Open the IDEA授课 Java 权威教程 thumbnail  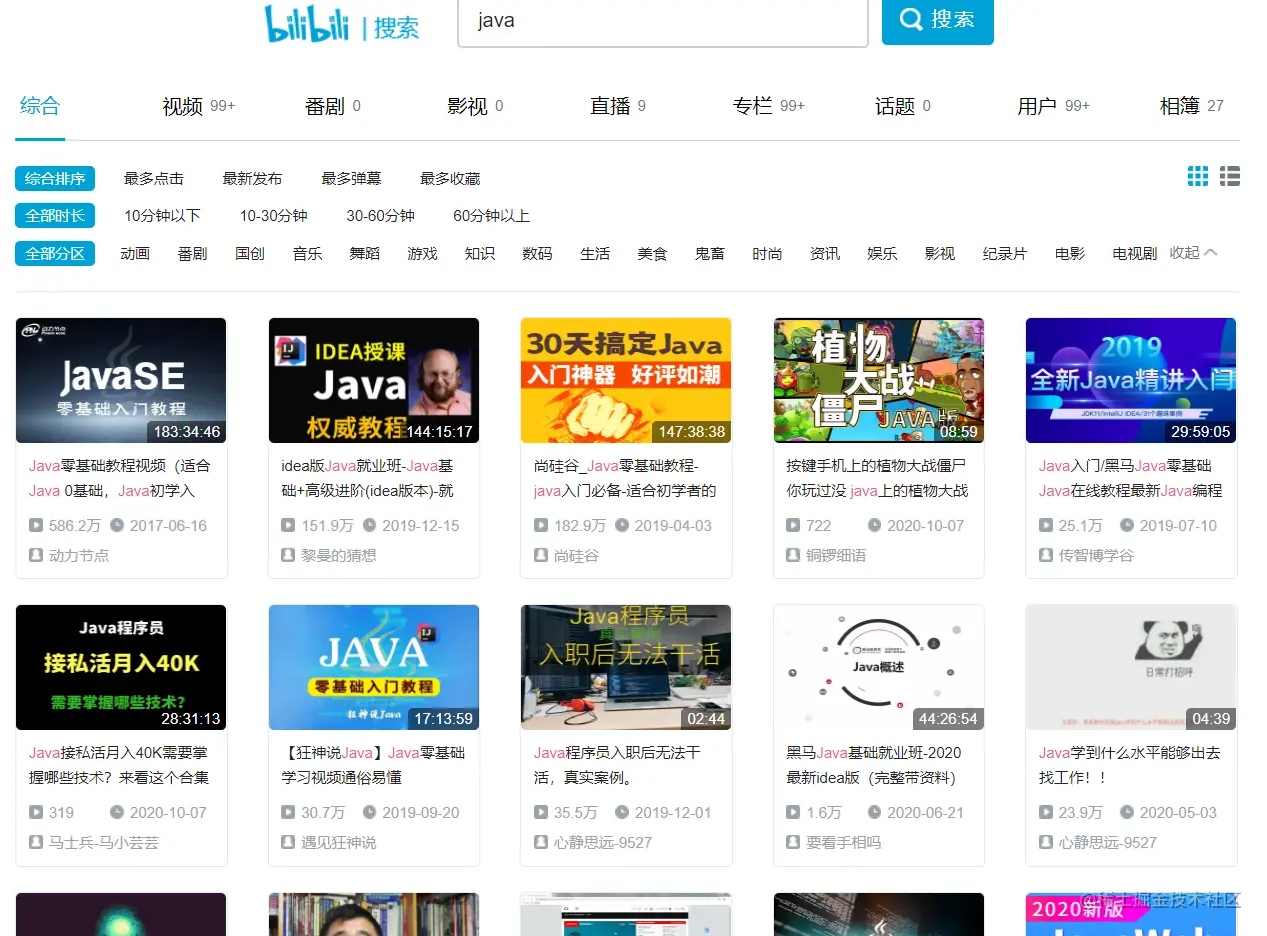coord(374,381)
